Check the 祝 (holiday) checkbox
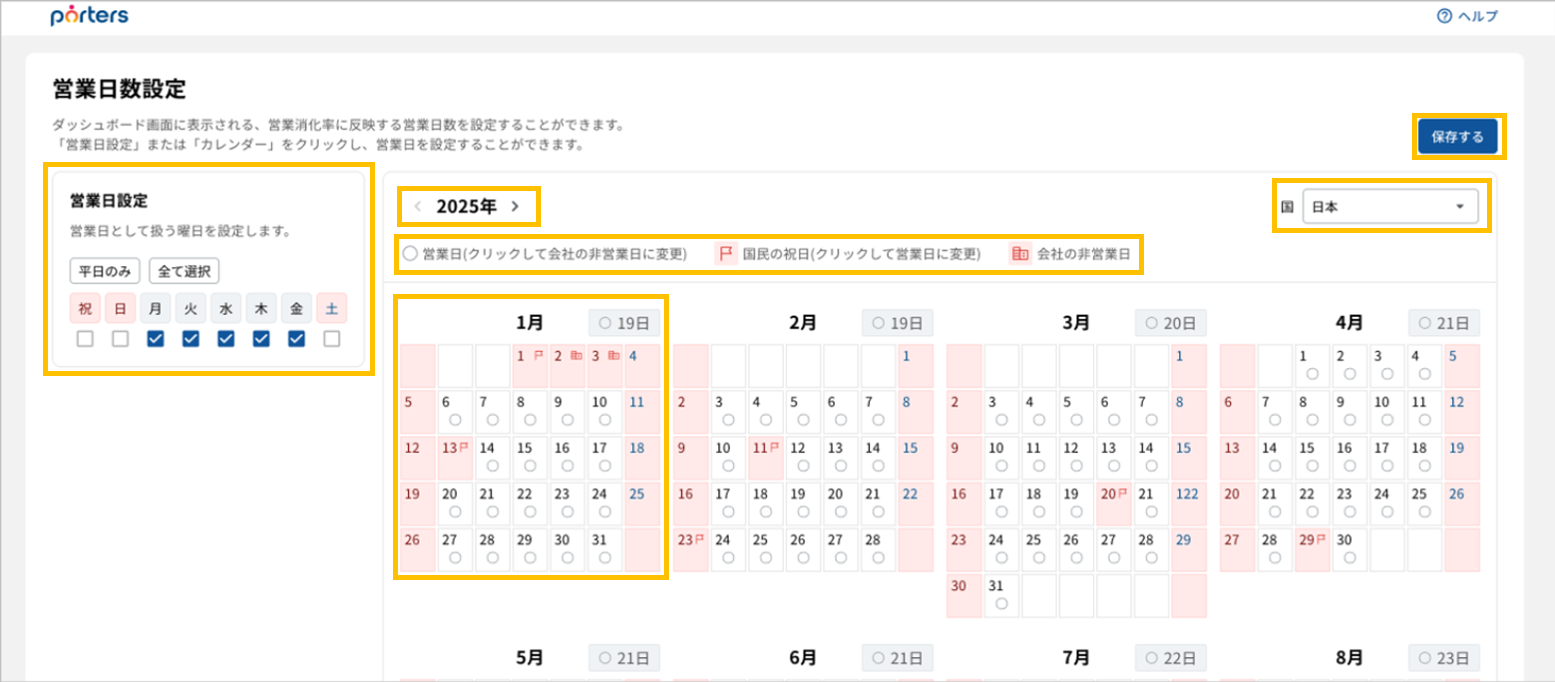The height and width of the screenshot is (682, 1555). [85, 339]
